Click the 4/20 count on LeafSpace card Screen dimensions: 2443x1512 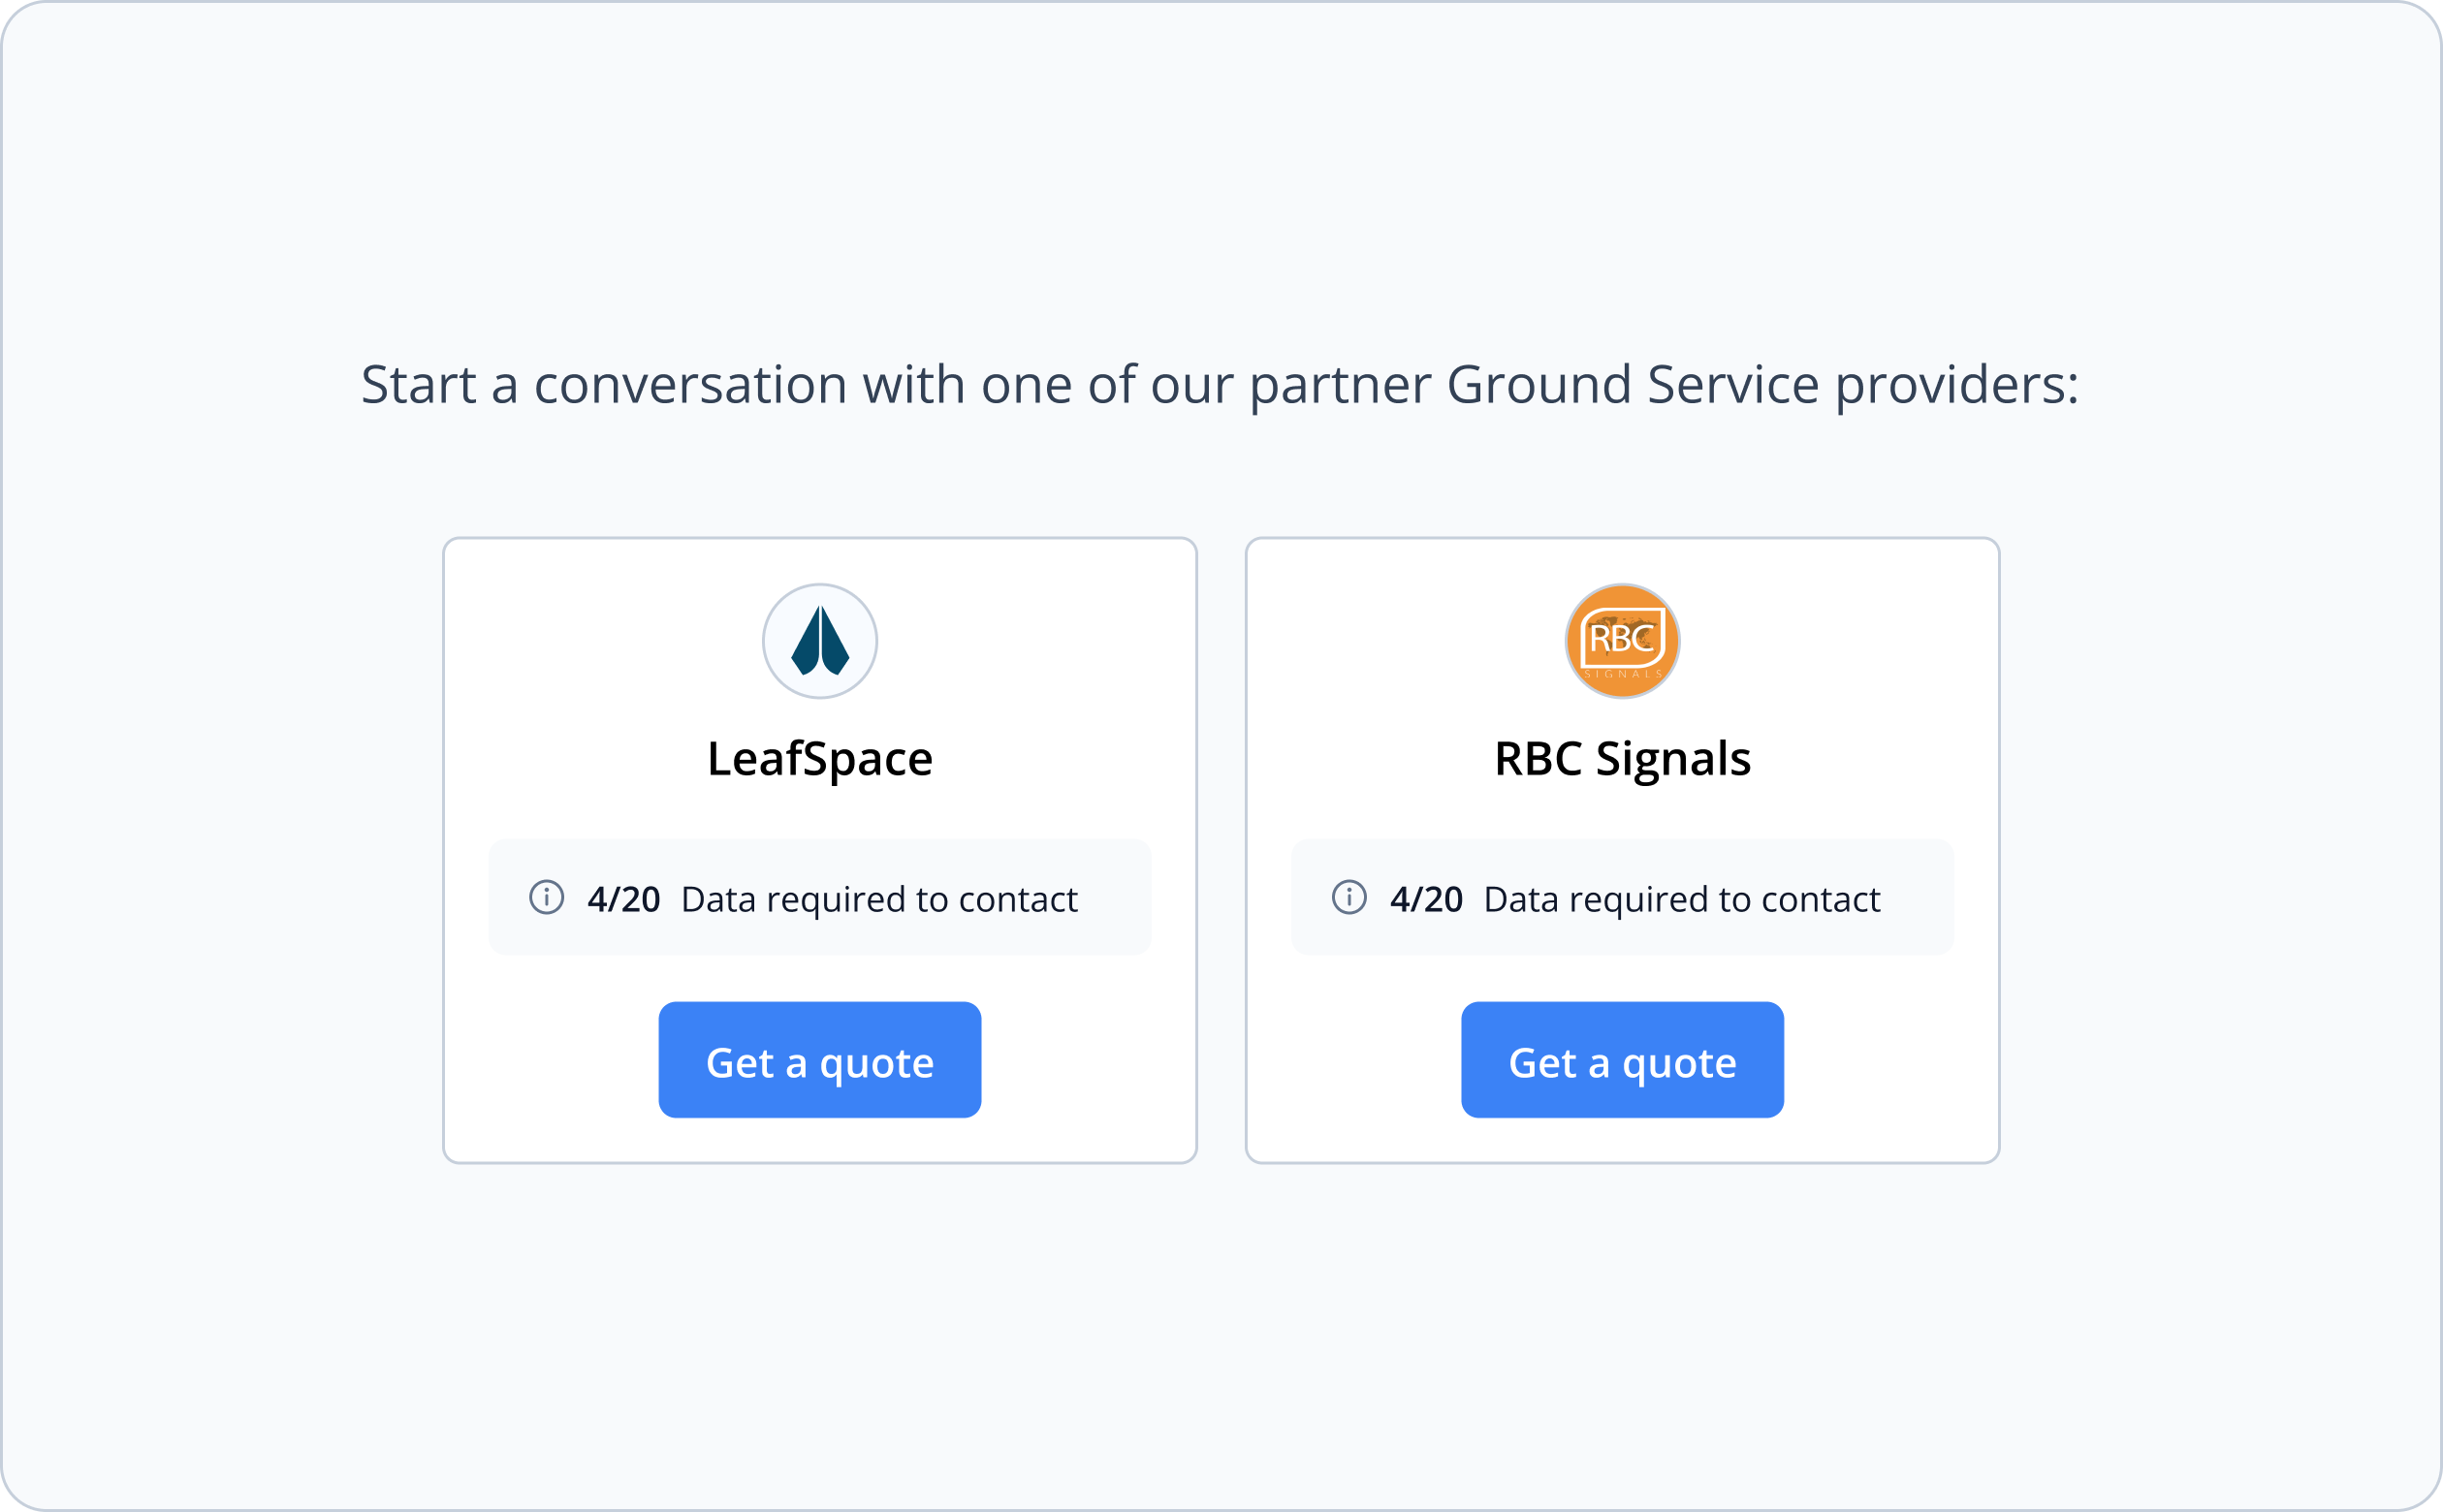(x=623, y=899)
